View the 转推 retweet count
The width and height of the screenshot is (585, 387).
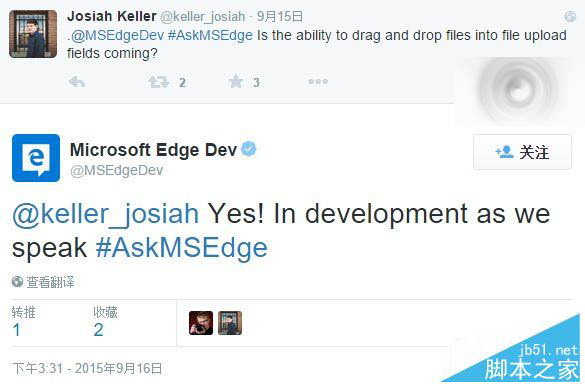pos(23,322)
